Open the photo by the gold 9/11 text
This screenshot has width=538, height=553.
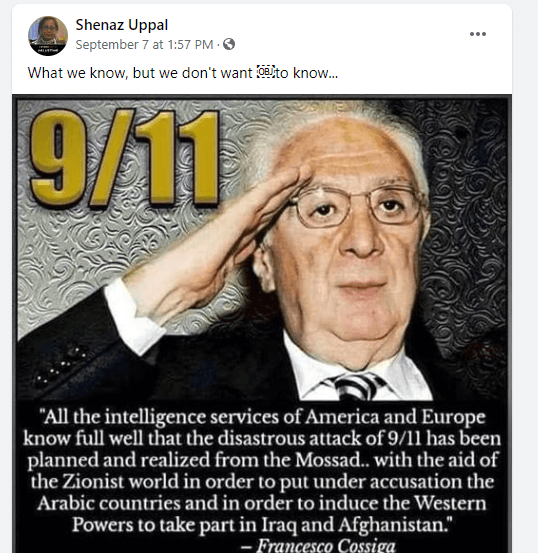124,157
